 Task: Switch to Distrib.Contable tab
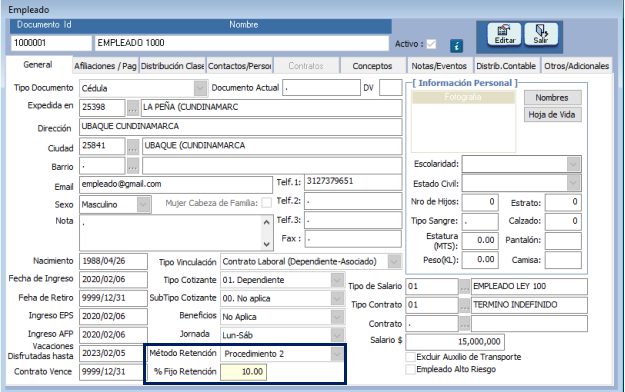[506, 66]
